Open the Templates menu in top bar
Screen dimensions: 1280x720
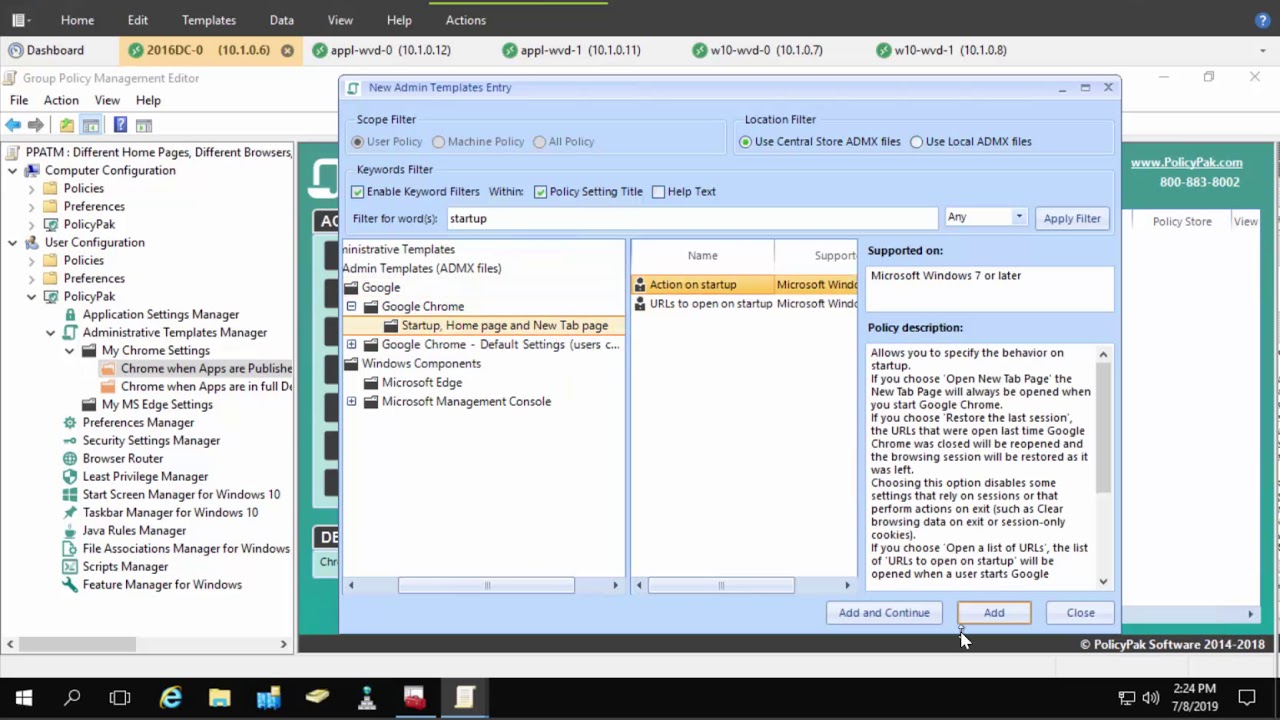click(x=209, y=20)
